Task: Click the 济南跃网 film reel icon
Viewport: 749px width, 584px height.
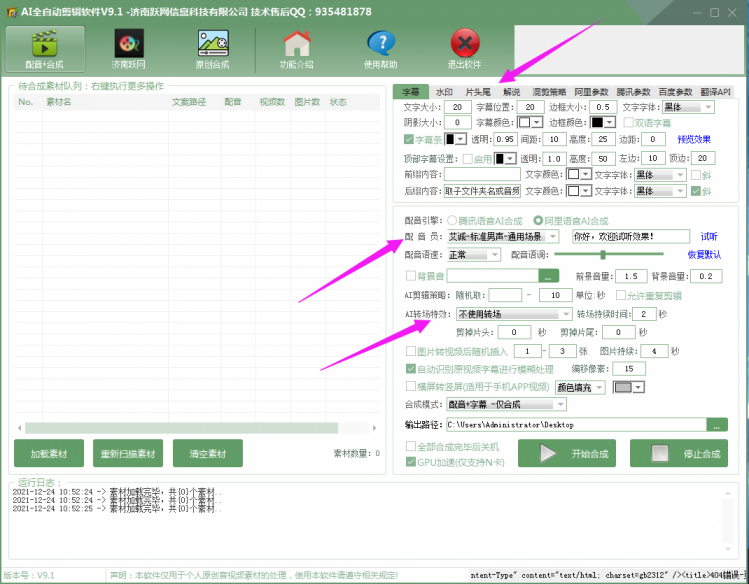Action: (128, 43)
